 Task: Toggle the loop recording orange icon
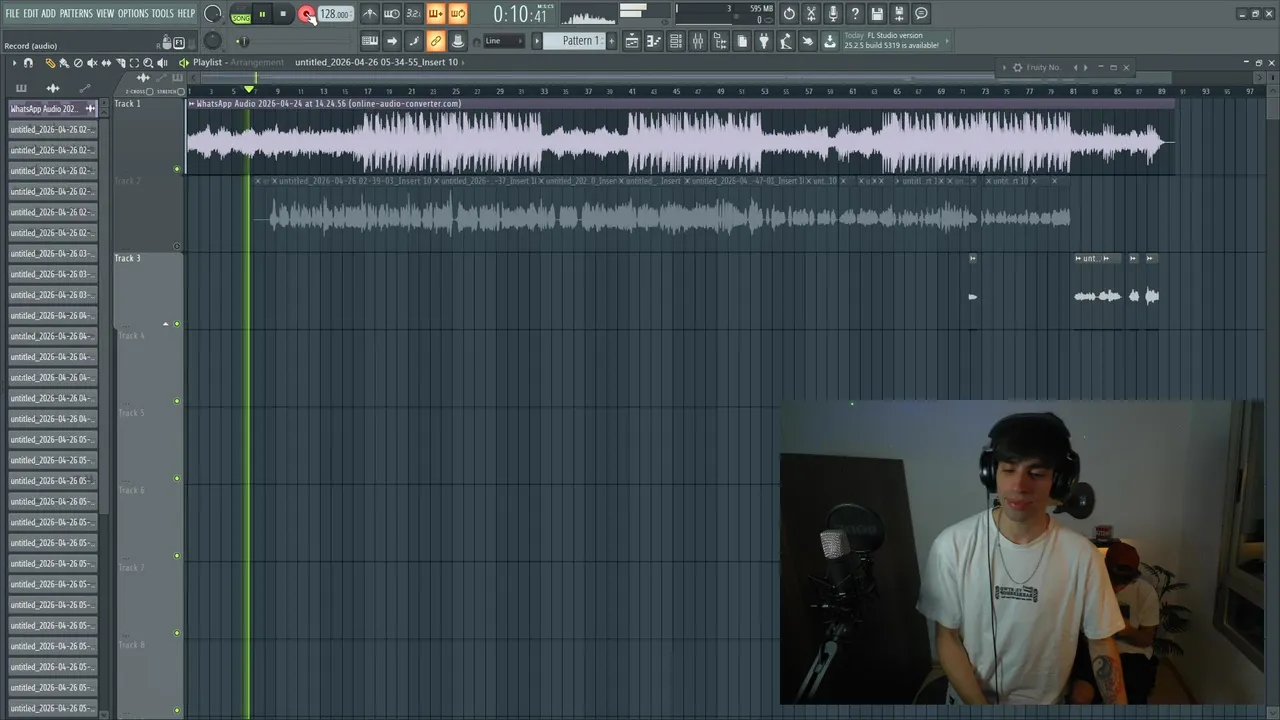pos(457,13)
